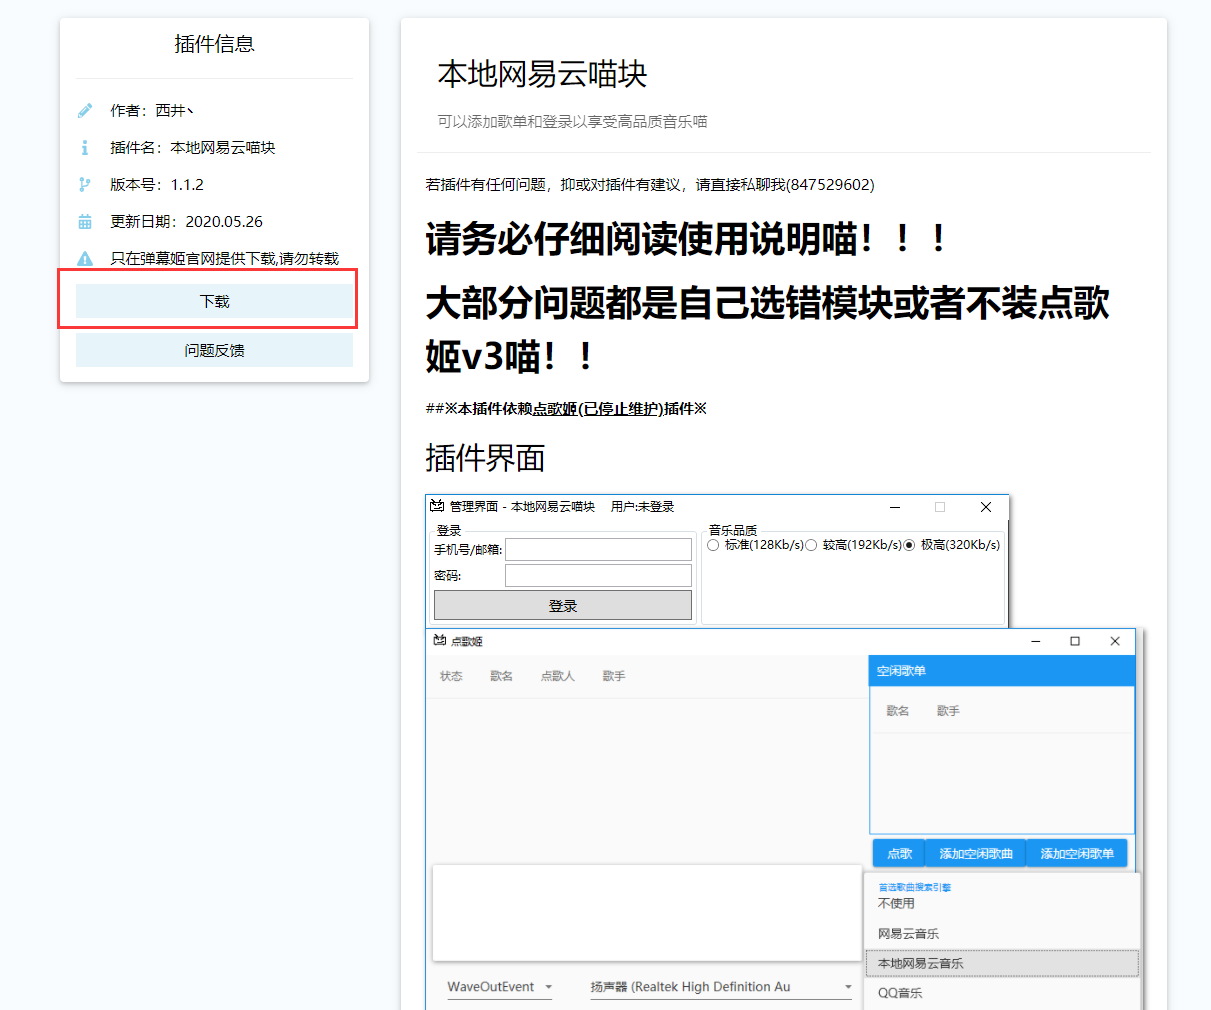Image resolution: width=1211 pixels, height=1010 pixels.
Task: Click the 用户:未登录 status text
Action: point(643,507)
